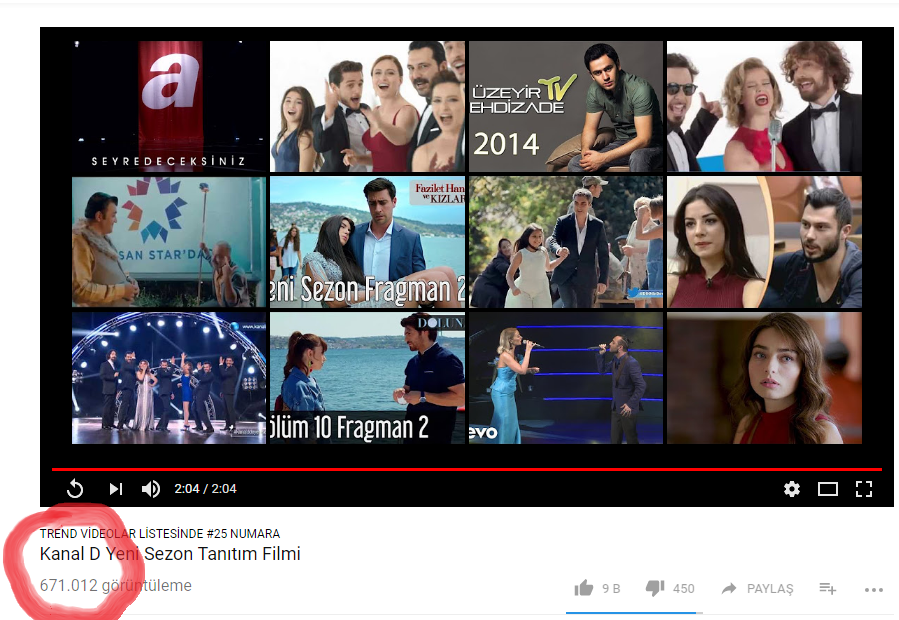Open the A channel logo suggested video

169,107
